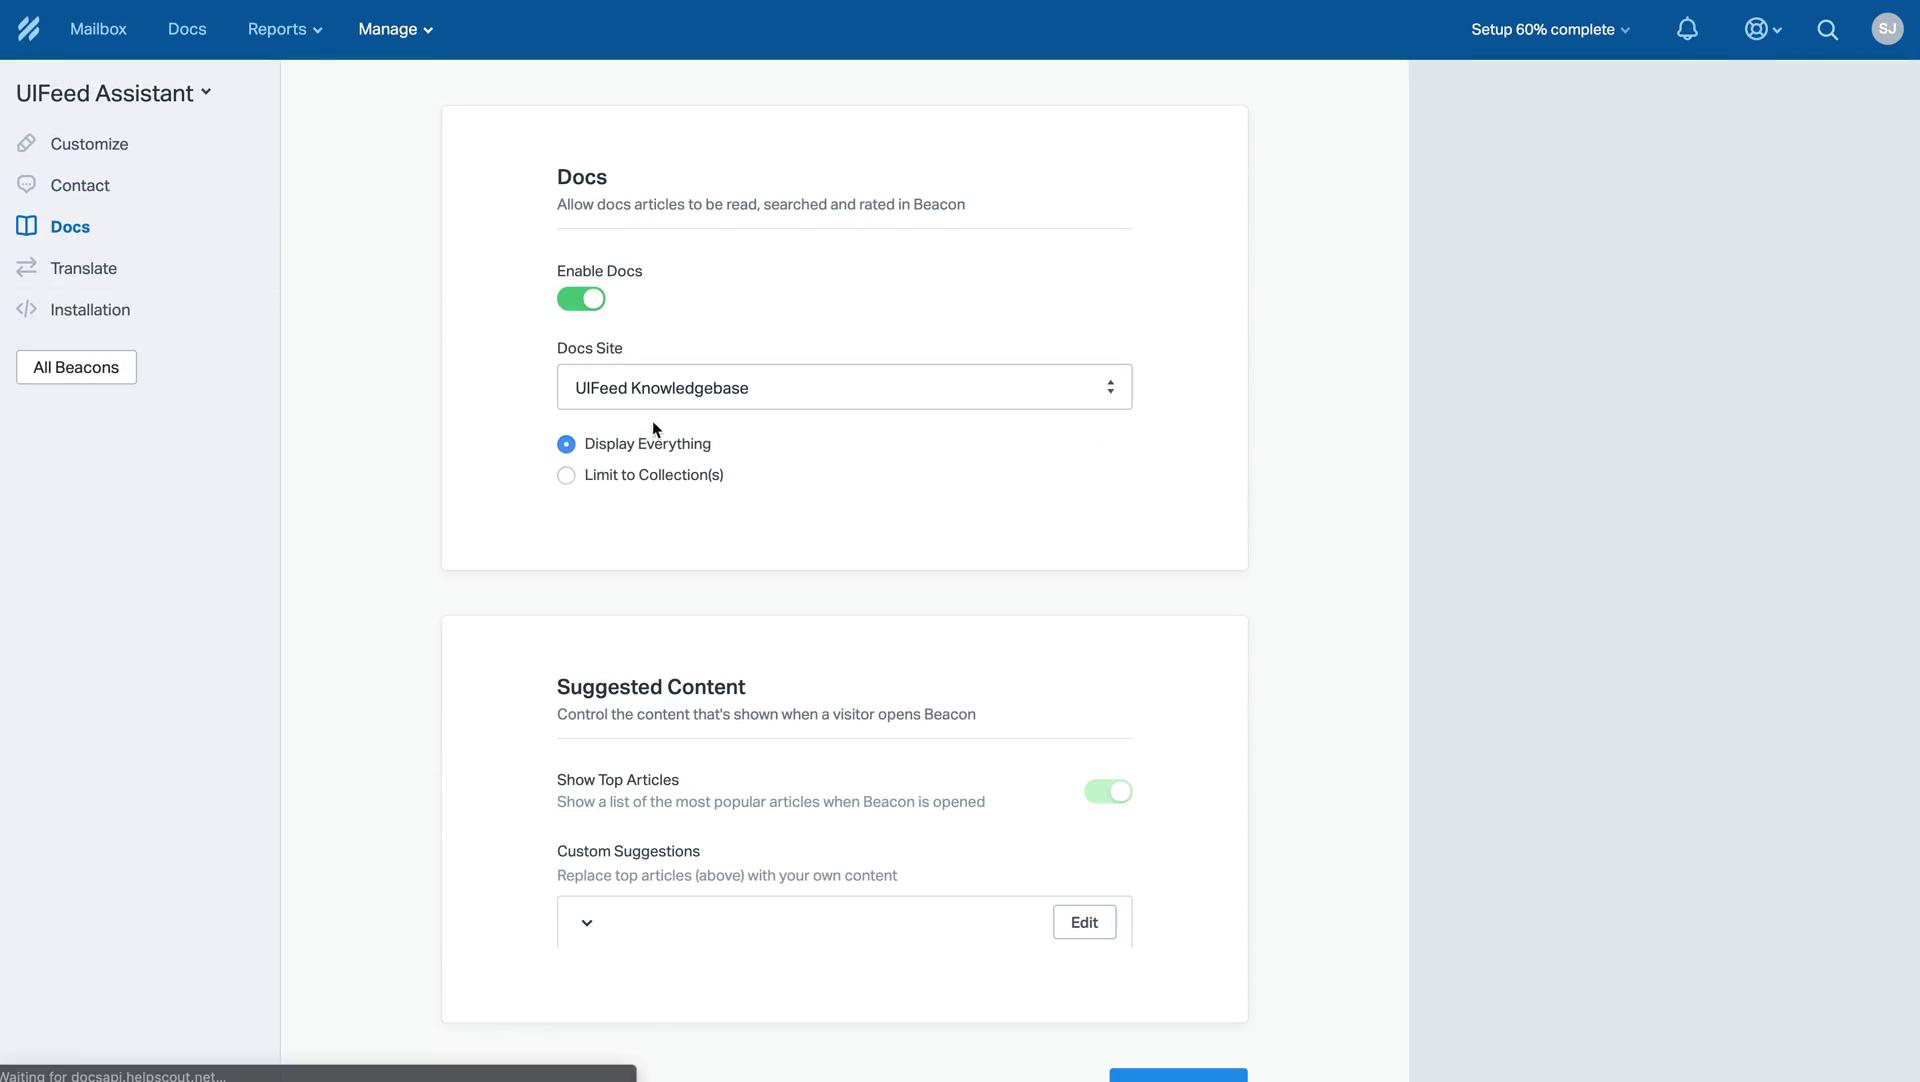Click the search icon in top bar

click(1828, 29)
